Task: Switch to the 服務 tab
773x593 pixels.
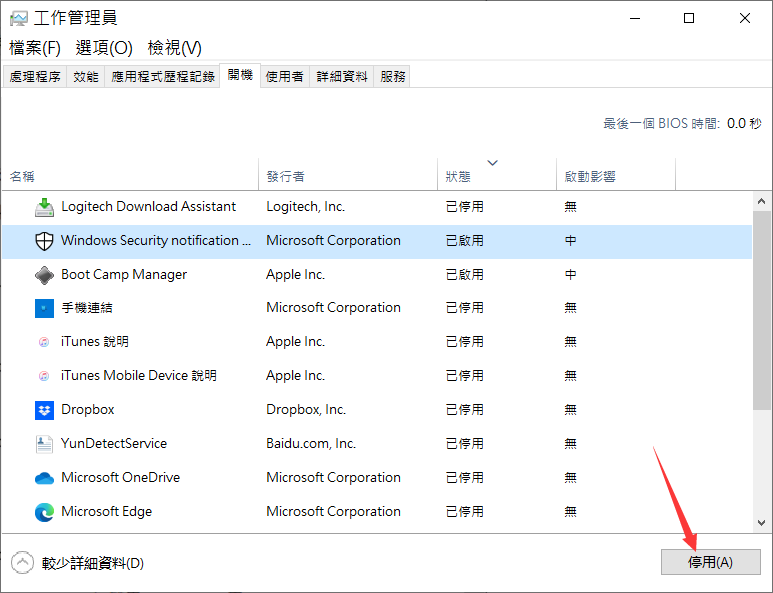Action: click(x=393, y=77)
